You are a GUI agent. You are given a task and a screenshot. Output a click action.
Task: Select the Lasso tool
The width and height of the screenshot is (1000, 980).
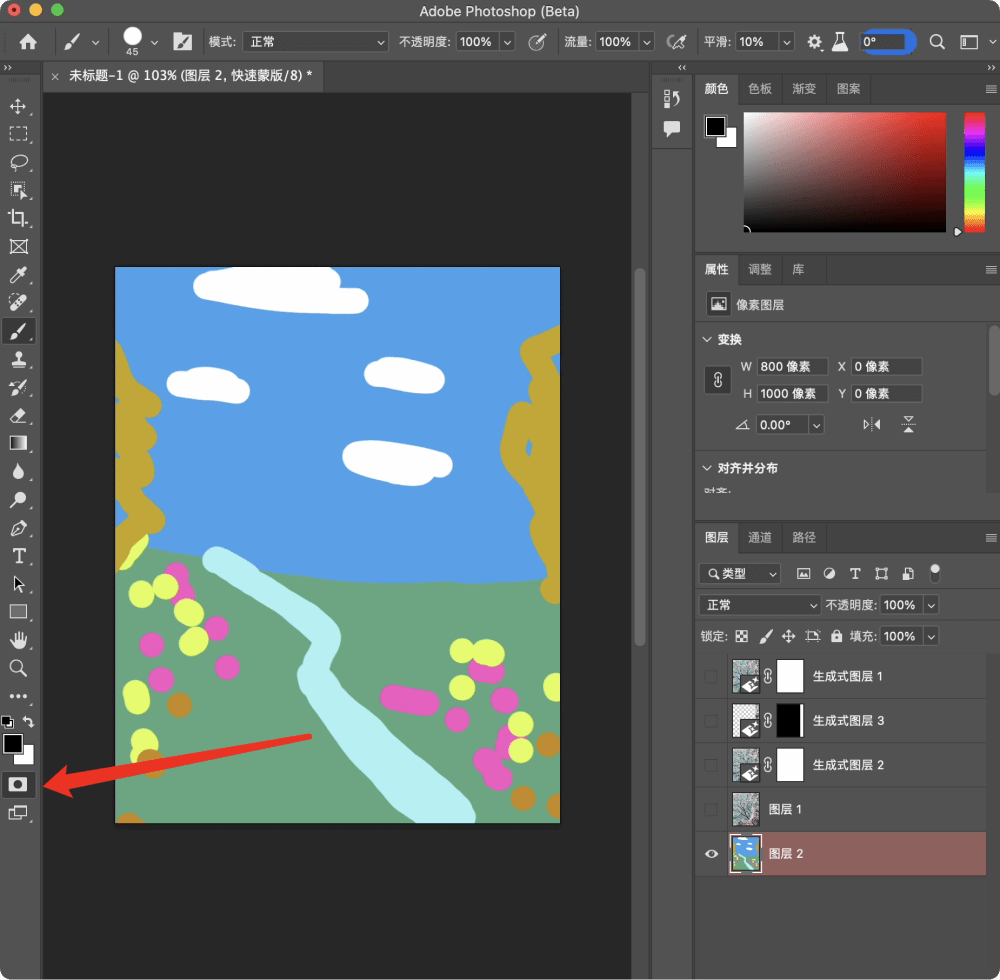[x=19, y=163]
